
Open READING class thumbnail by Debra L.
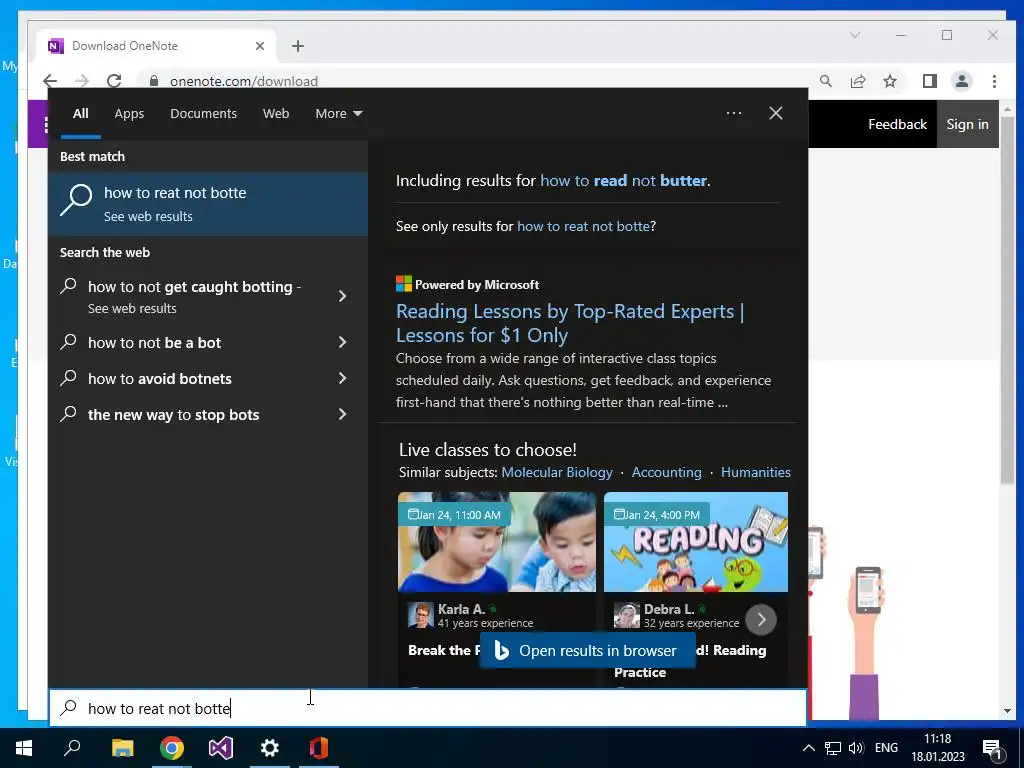[x=696, y=542]
